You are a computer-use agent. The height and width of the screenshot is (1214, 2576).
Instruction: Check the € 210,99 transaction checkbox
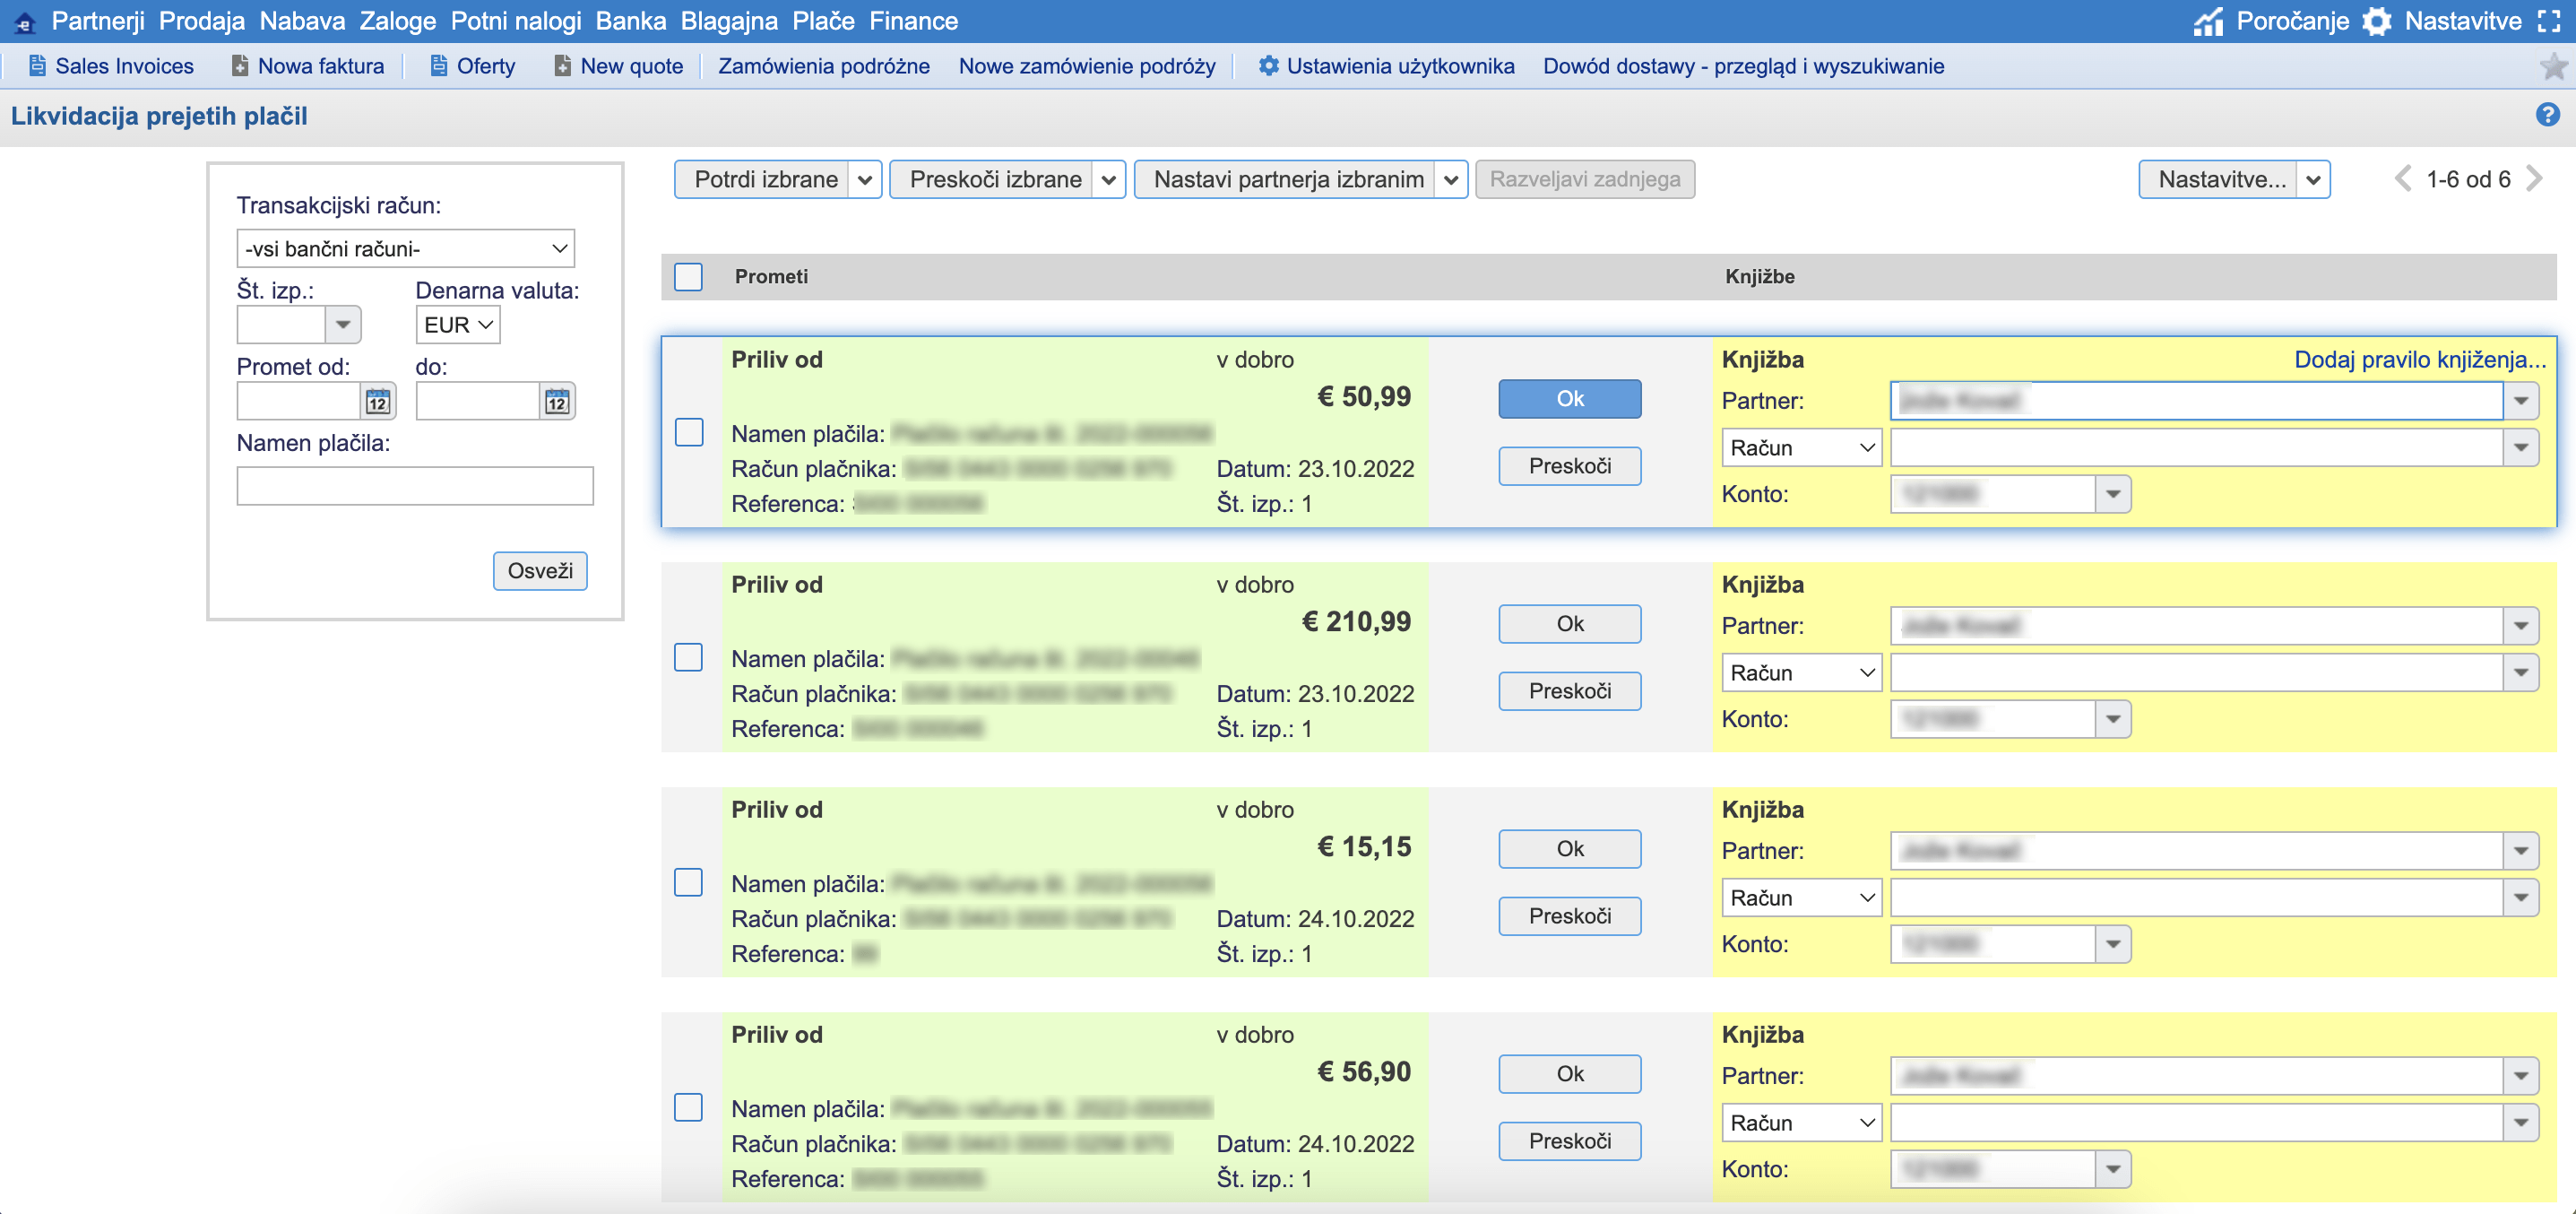pyautogui.click(x=688, y=658)
